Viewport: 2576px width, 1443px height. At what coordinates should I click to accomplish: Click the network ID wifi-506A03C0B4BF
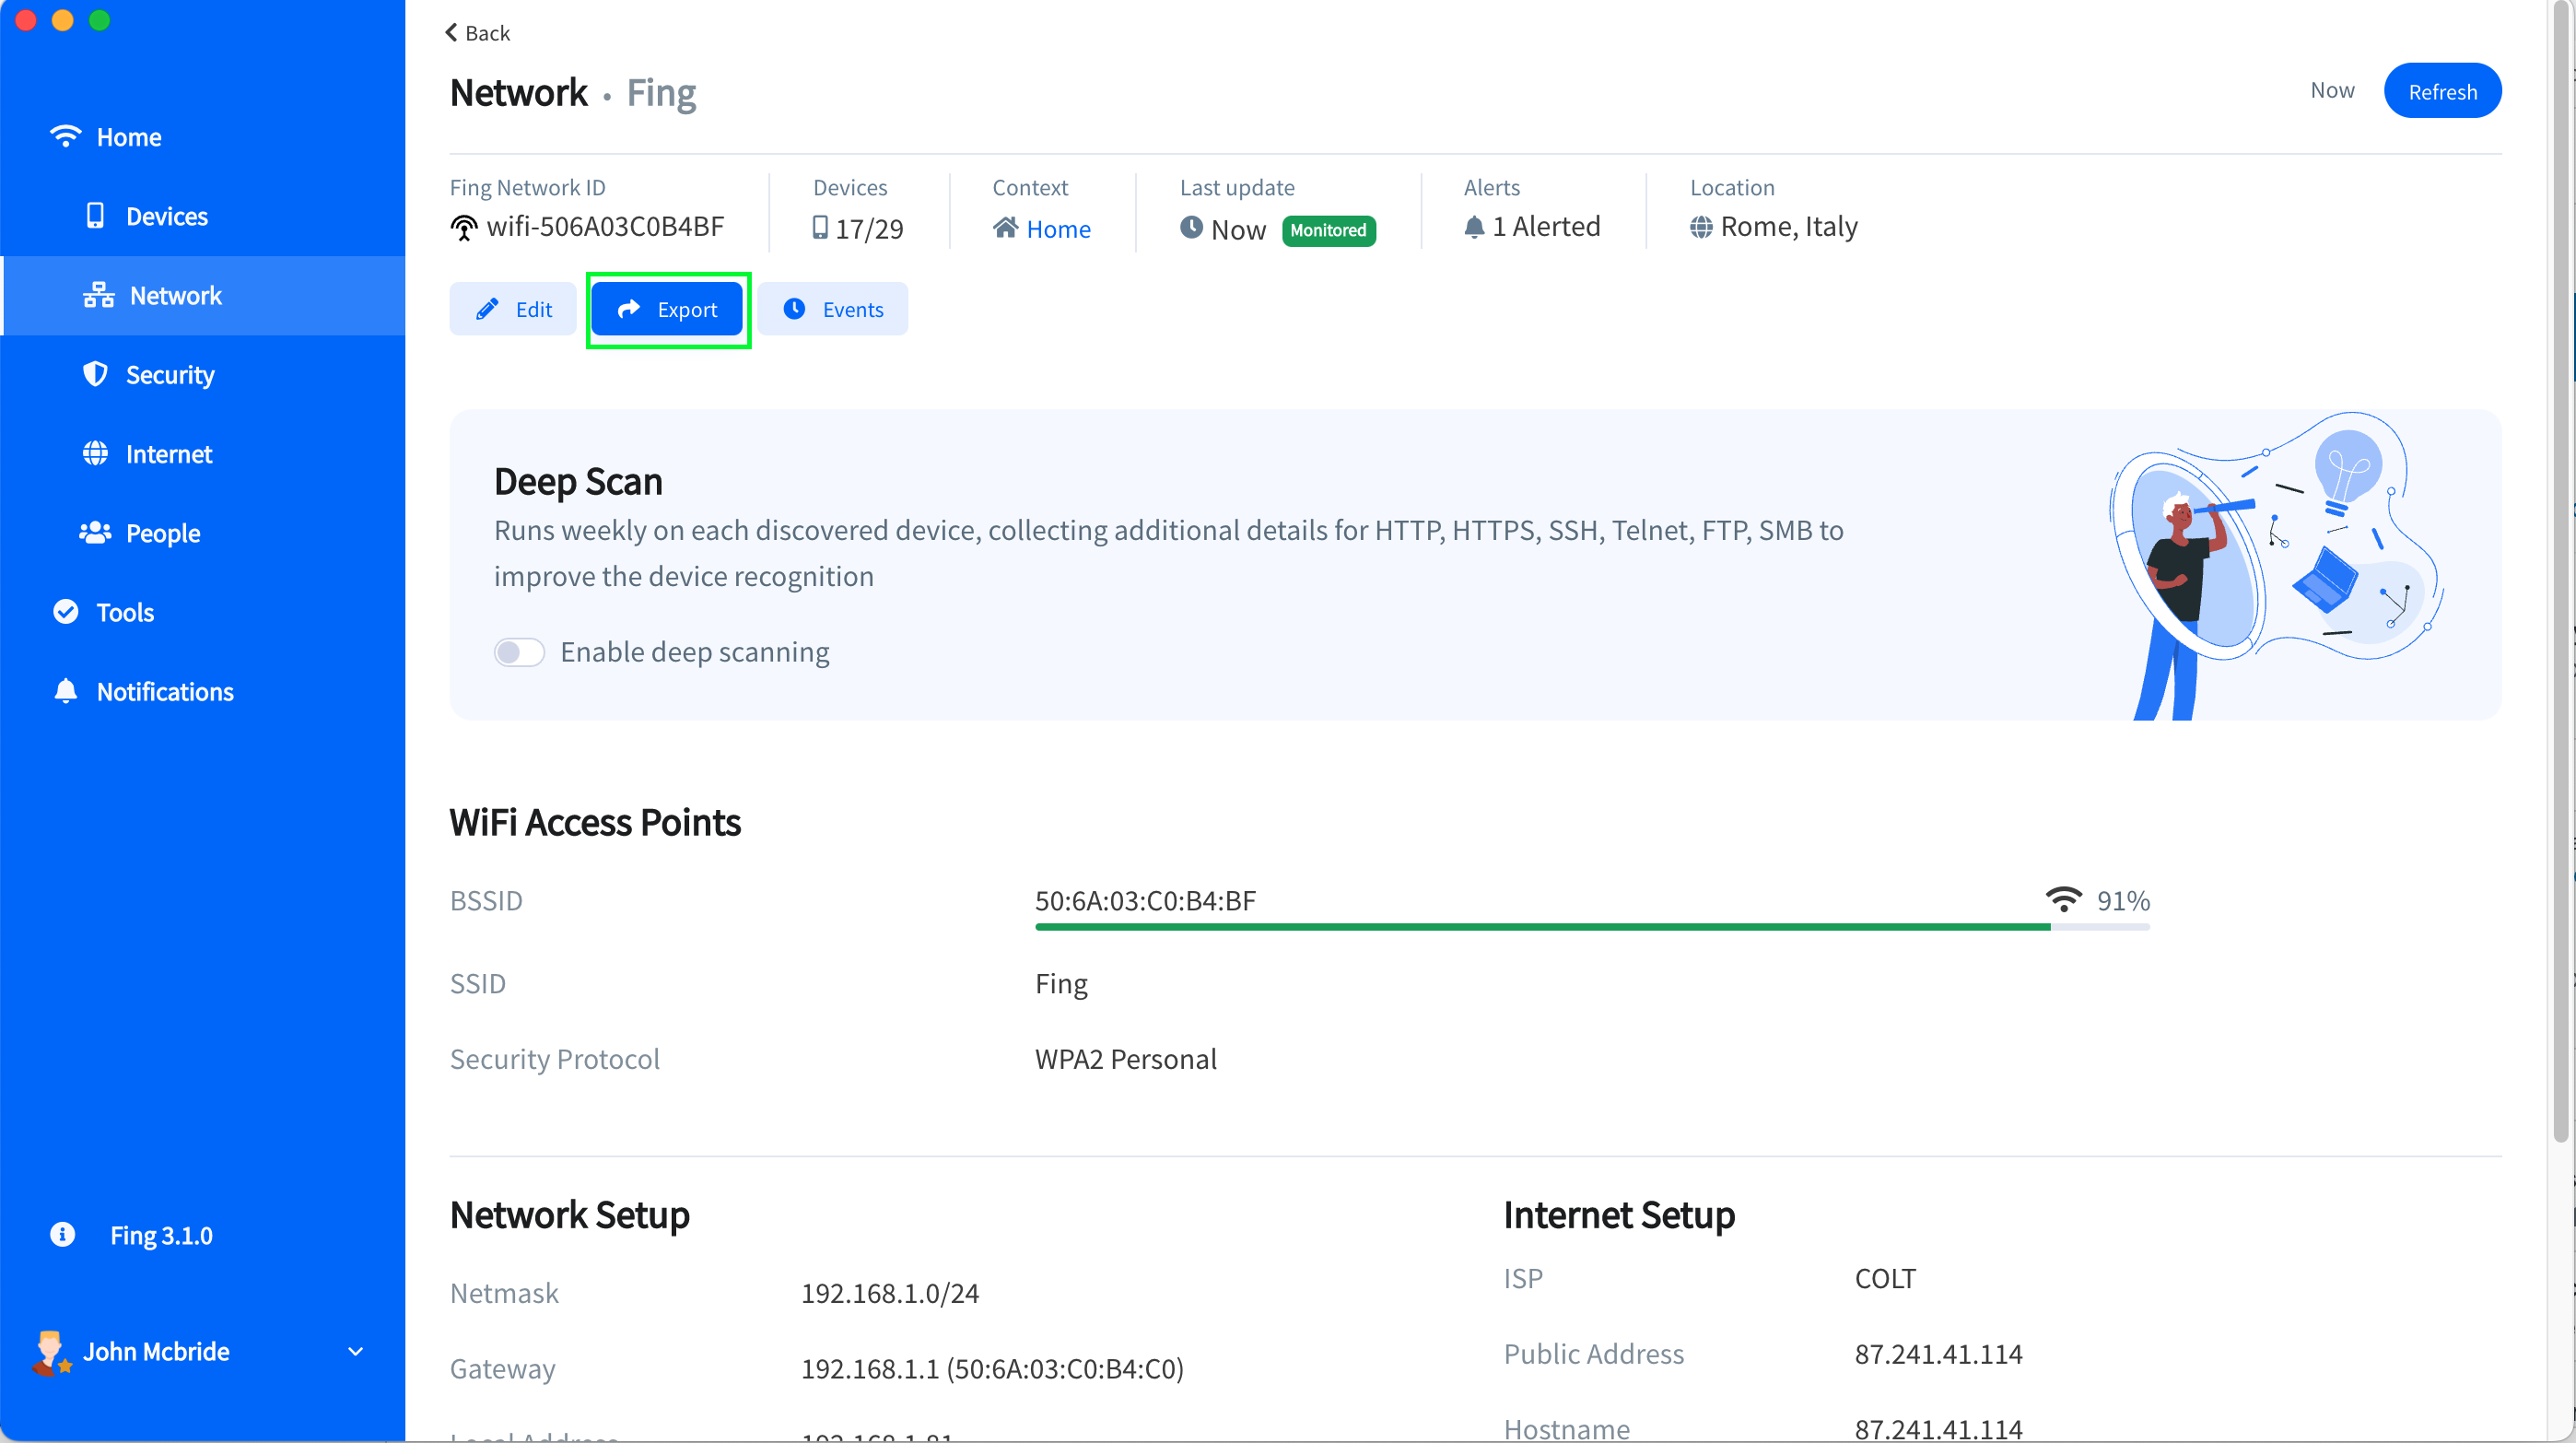(605, 227)
